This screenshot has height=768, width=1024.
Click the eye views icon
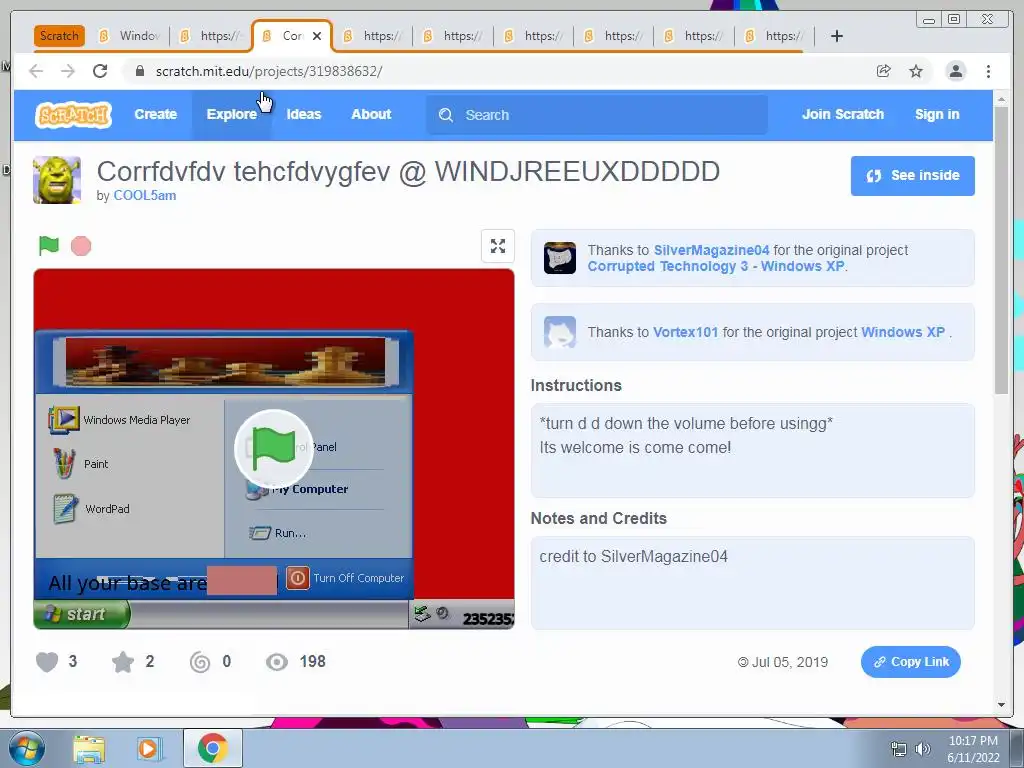click(277, 662)
